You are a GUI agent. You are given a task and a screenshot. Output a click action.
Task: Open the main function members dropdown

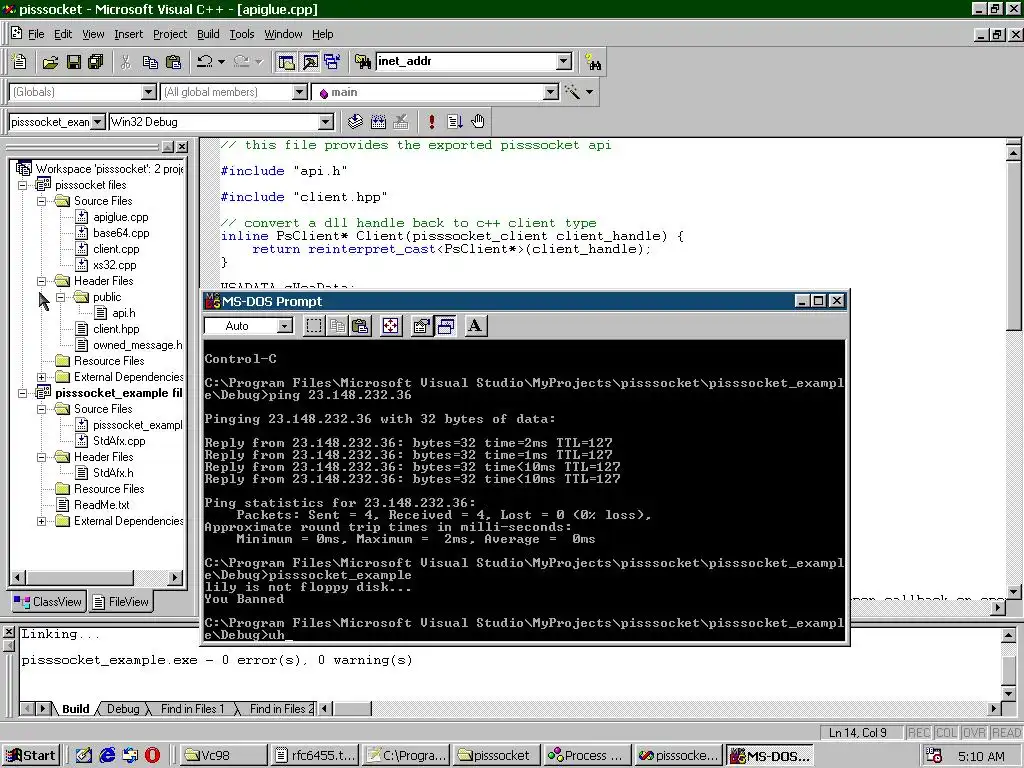[551, 92]
